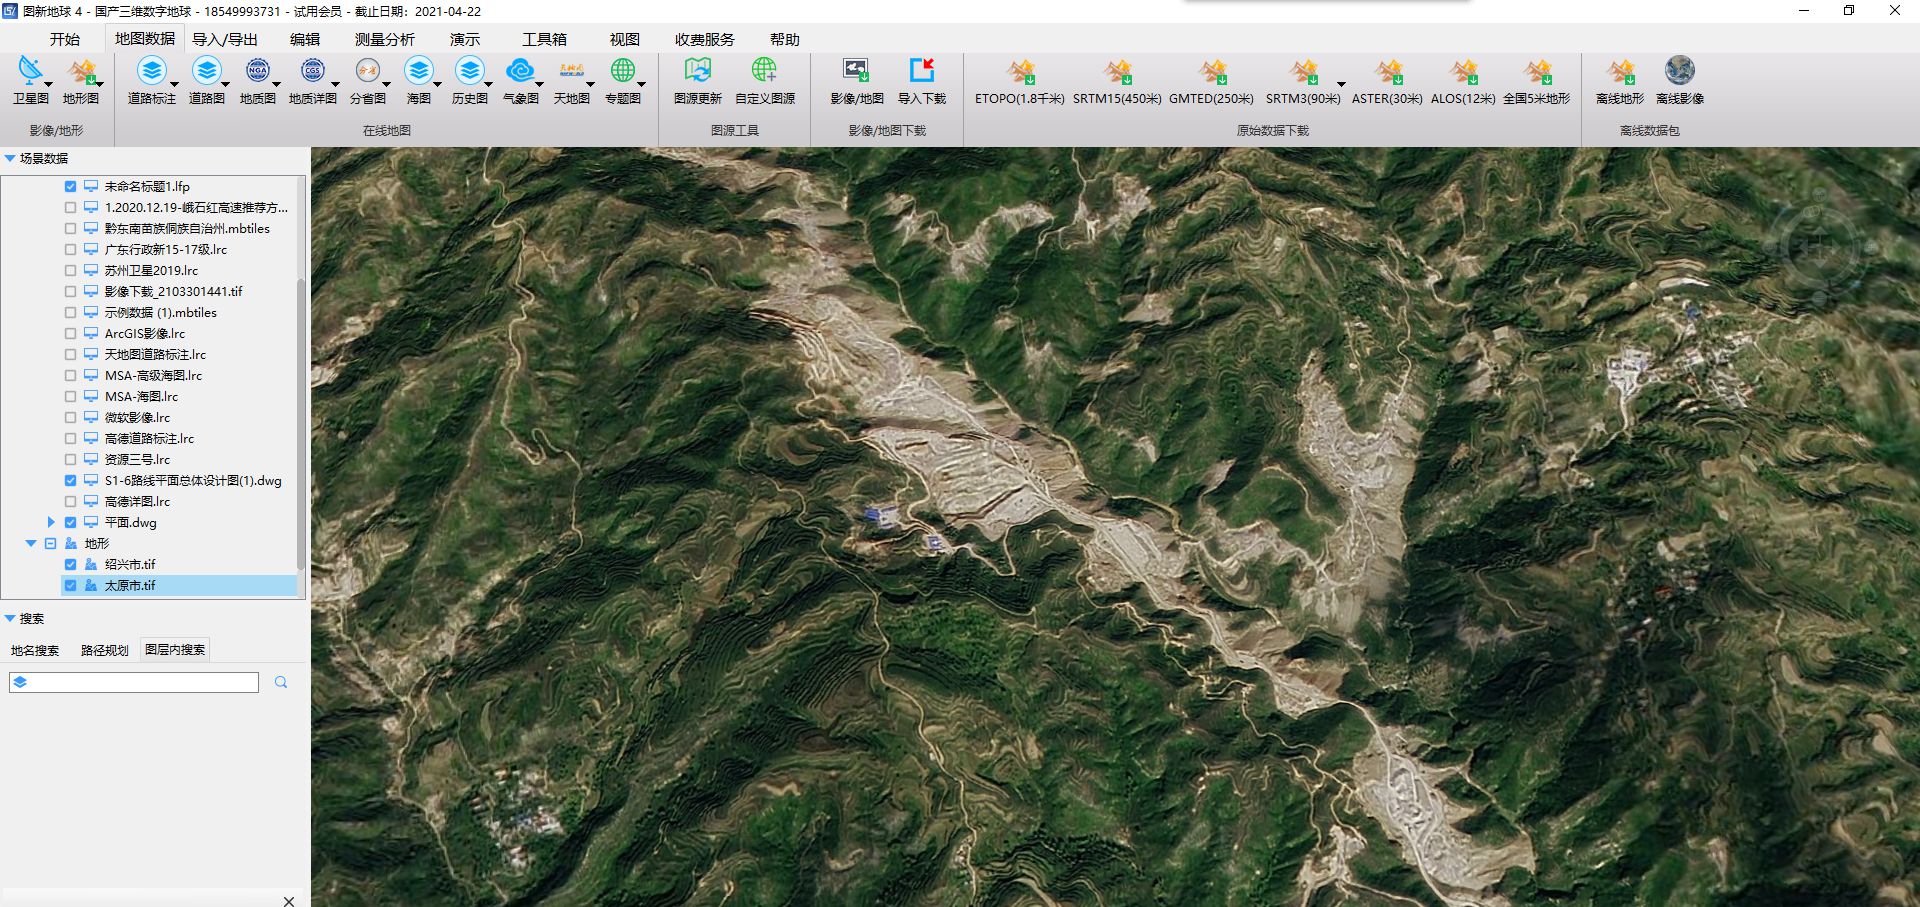The image size is (1920, 907).
Task: Open dropdown arrow beside SRTM3(90米)
Action: [1341, 85]
